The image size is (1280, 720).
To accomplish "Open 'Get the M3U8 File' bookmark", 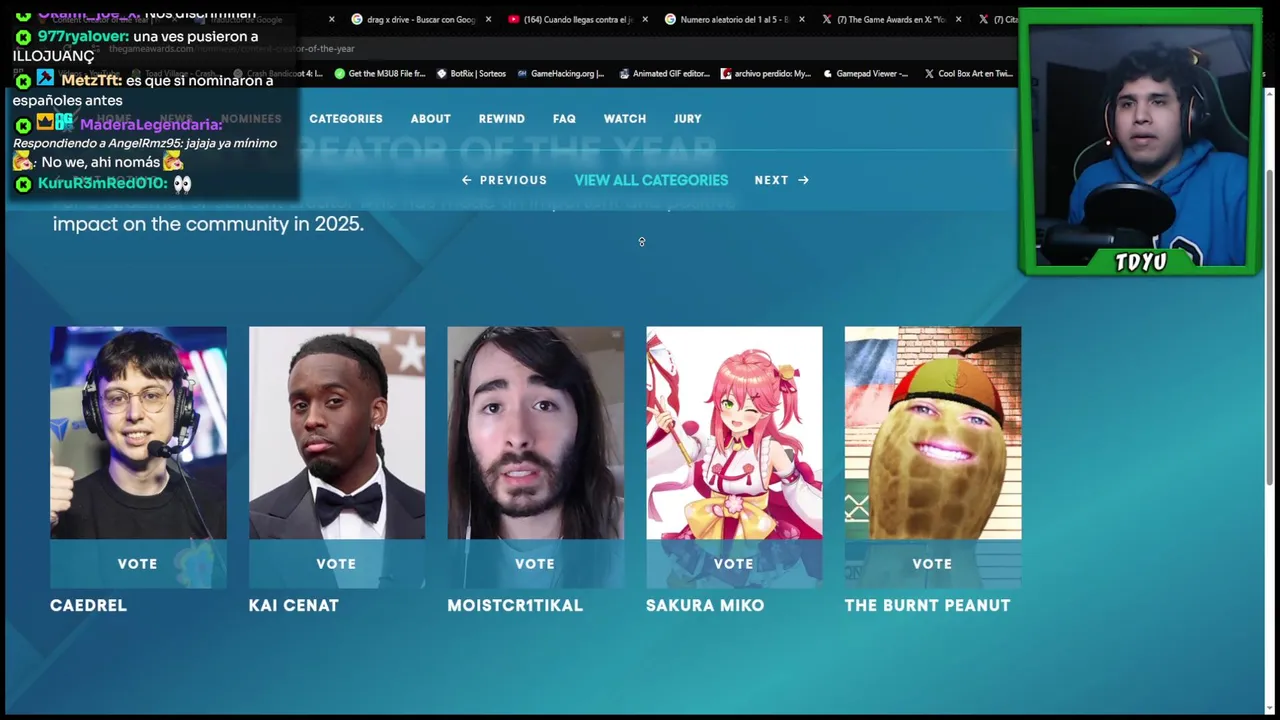I will click(x=380, y=74).
